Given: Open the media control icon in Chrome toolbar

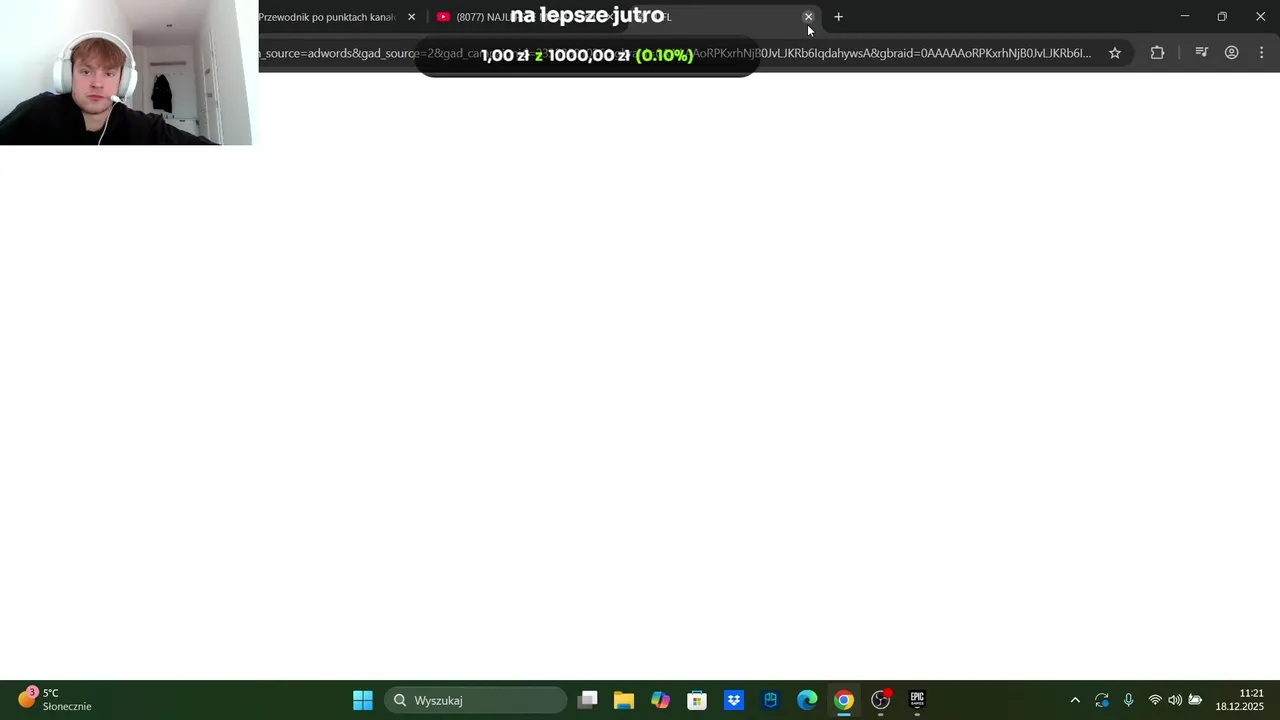Looking at the screenshot, I should pos(1201,53).
